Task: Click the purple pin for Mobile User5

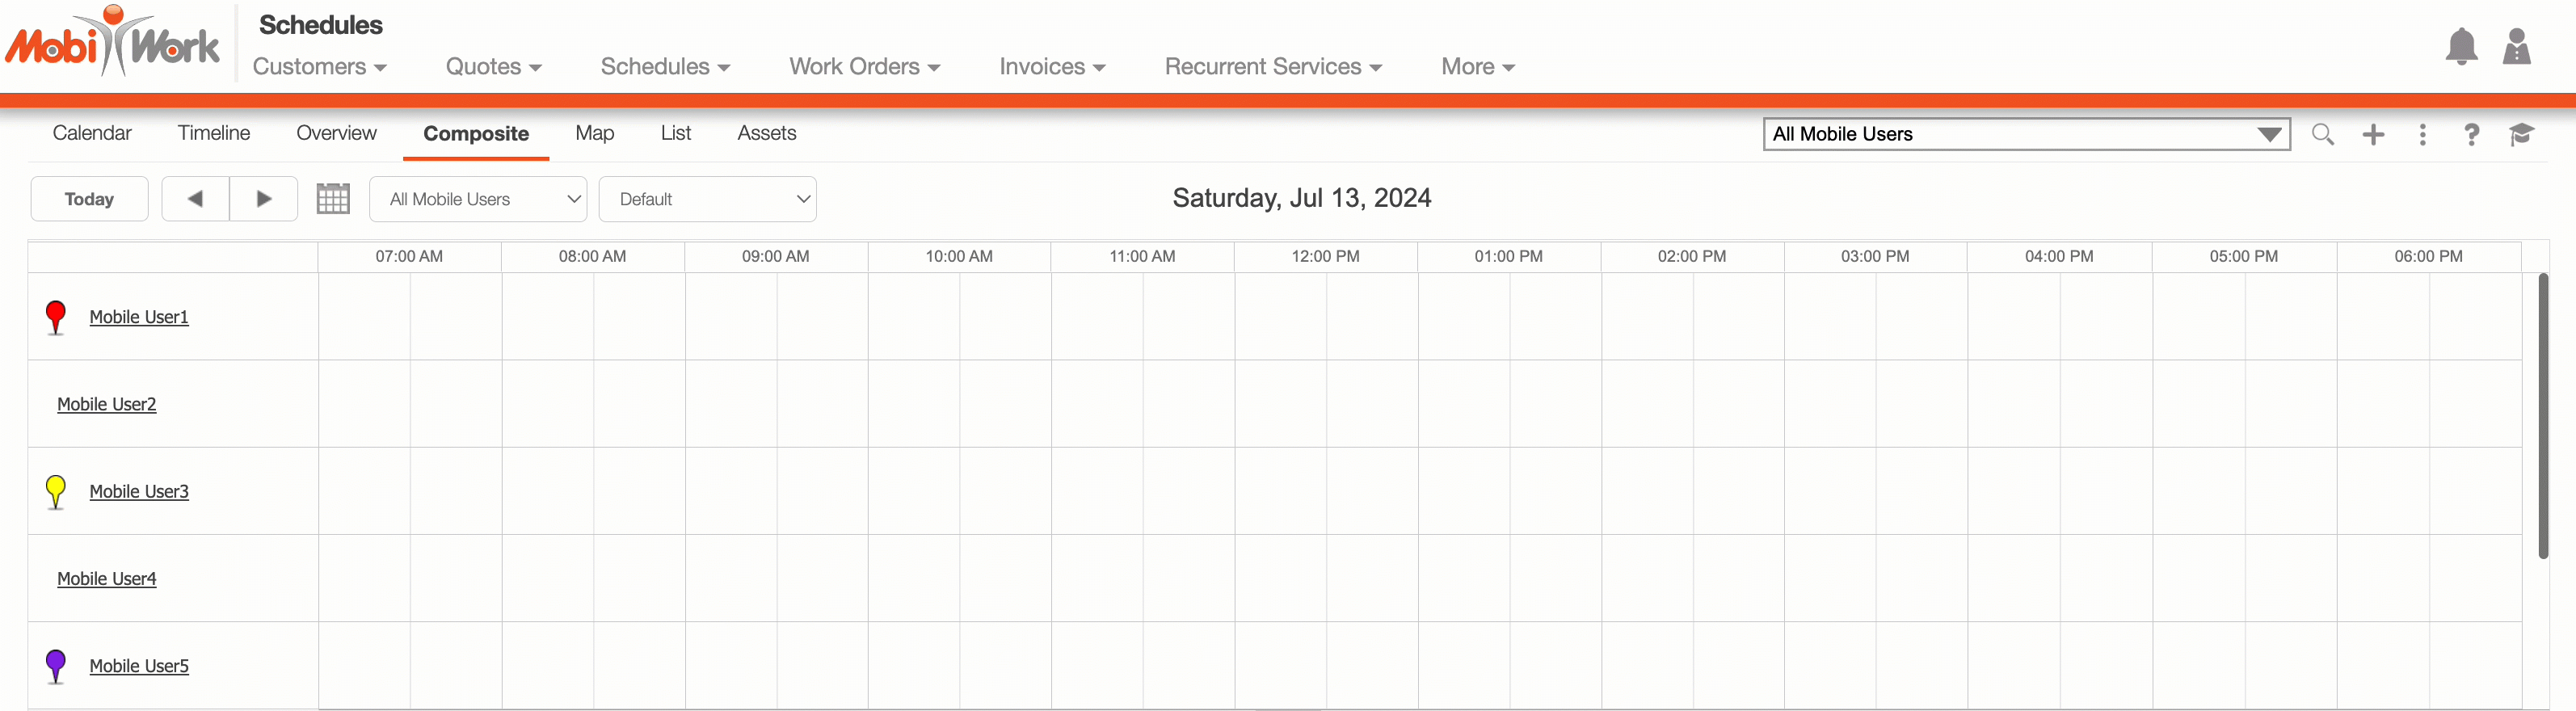Action: pos(56,665)
